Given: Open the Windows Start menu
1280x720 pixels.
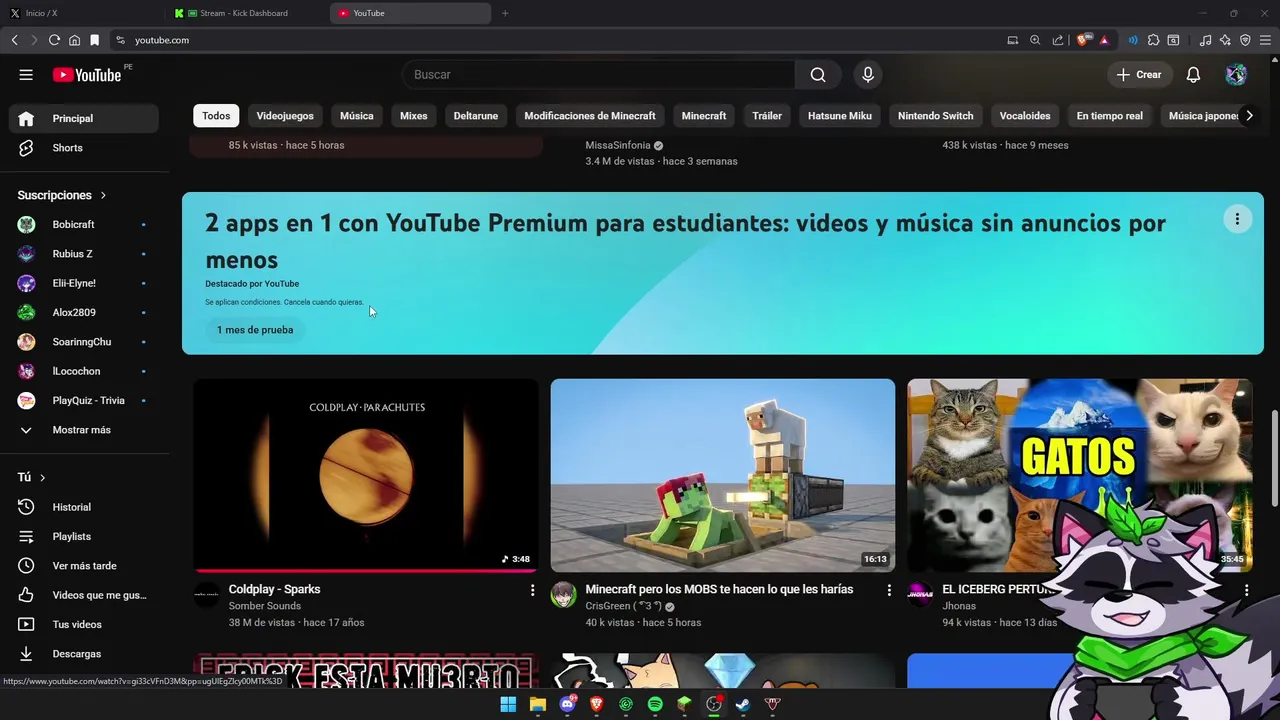Looking at the screenshot, I should pos(508,704).
